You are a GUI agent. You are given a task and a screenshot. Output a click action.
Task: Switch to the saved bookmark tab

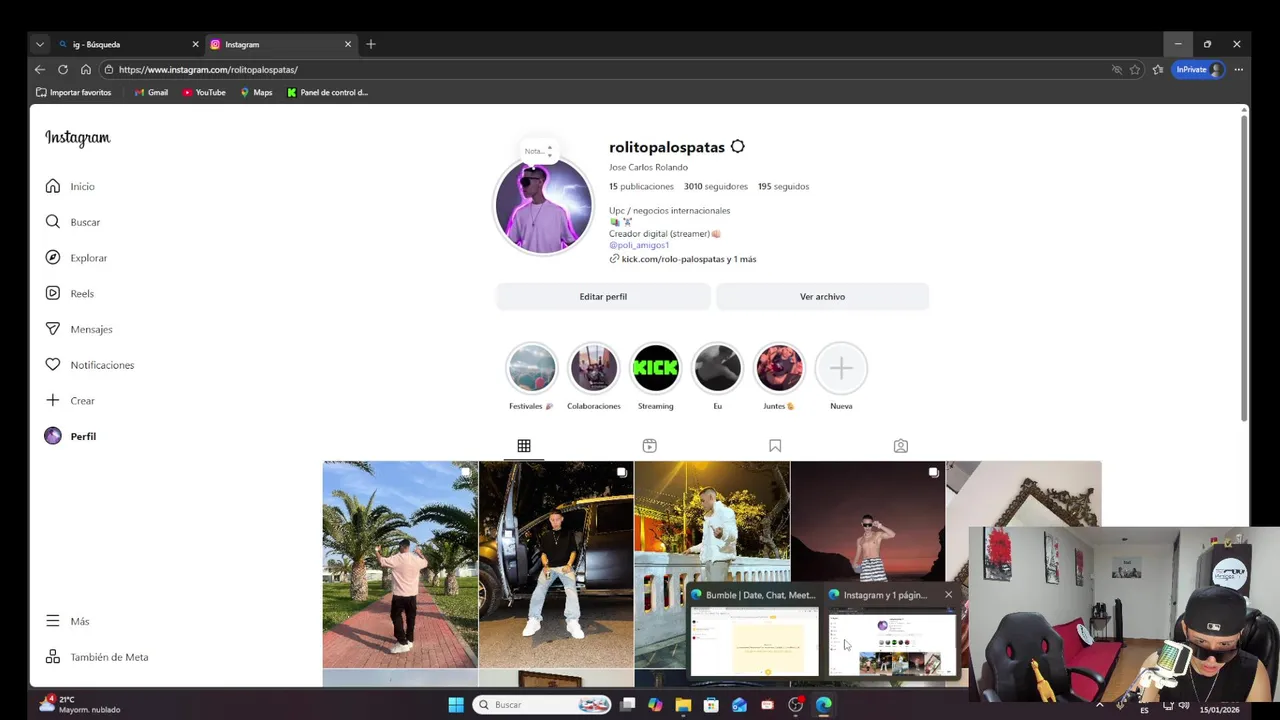pos(775,446)
